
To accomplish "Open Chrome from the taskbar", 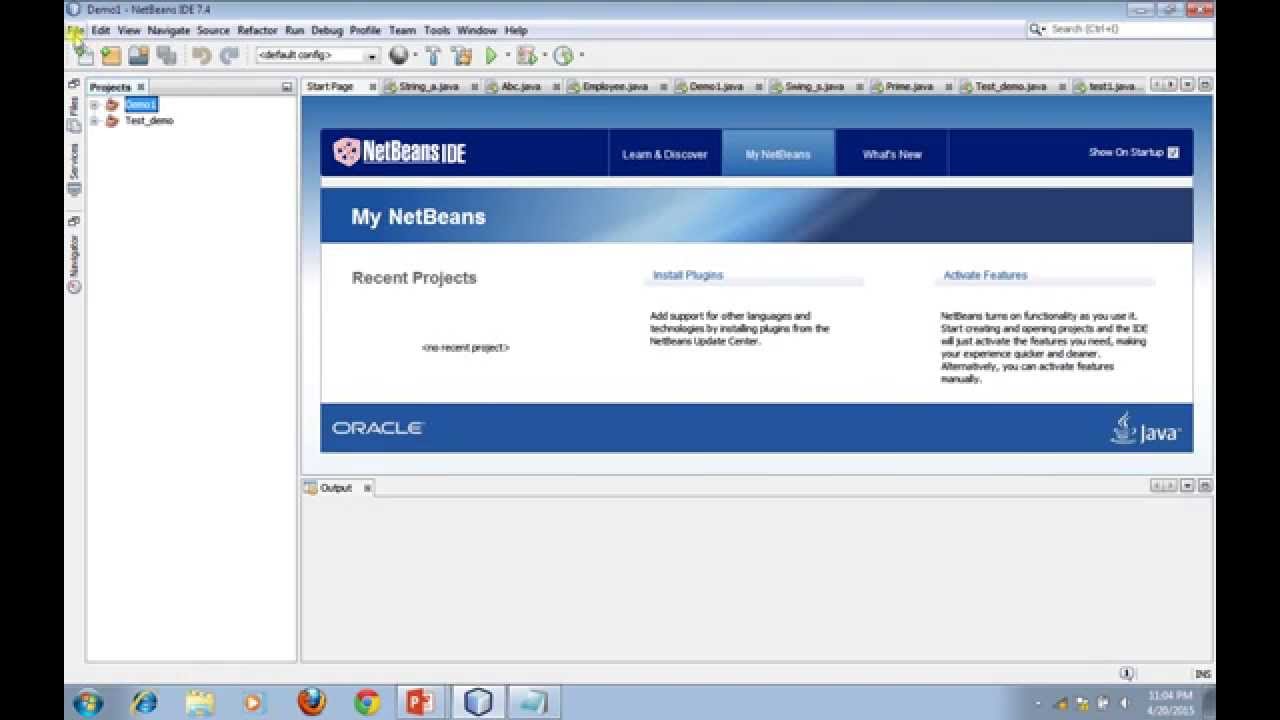I will pyautogui.click(x=367, y=702).
